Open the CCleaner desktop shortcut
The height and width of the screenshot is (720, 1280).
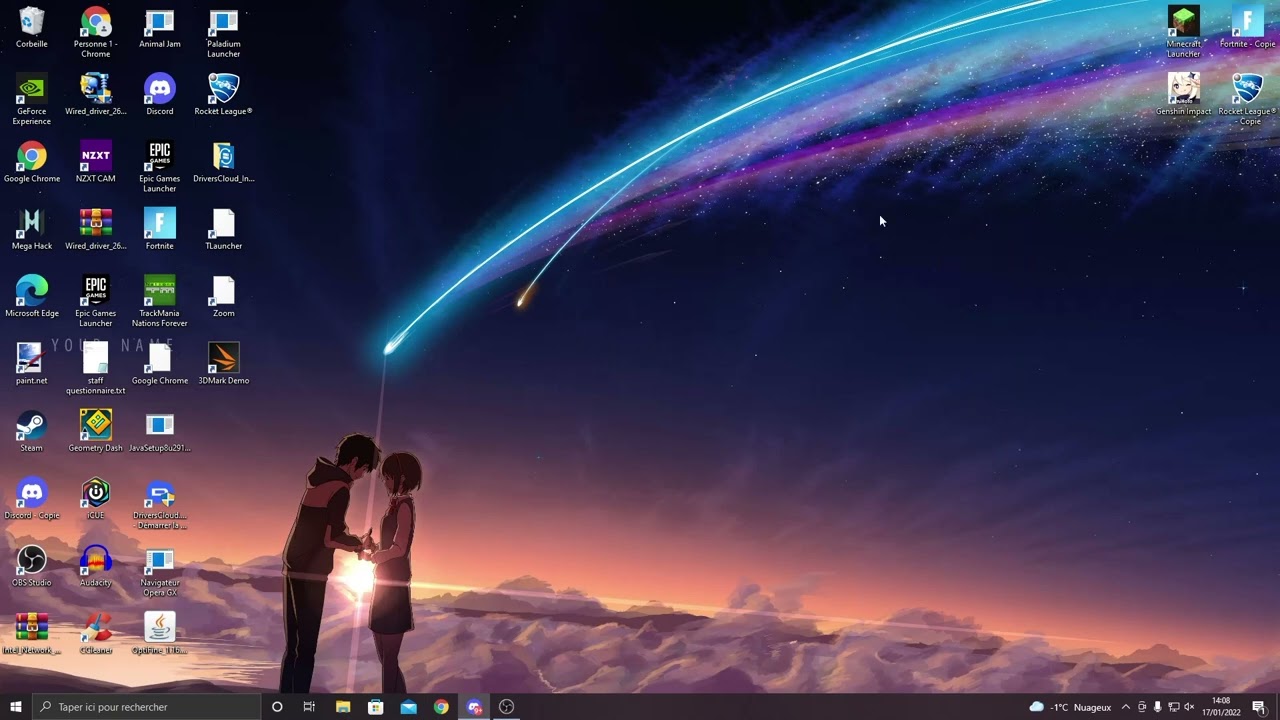pos(95,633)
